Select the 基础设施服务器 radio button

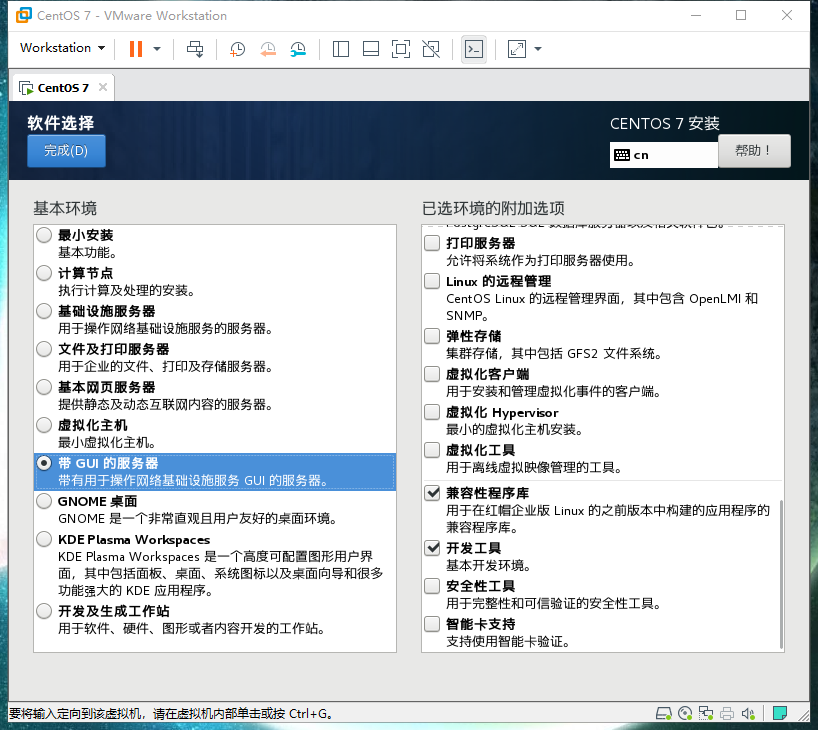tap(44, 311)
